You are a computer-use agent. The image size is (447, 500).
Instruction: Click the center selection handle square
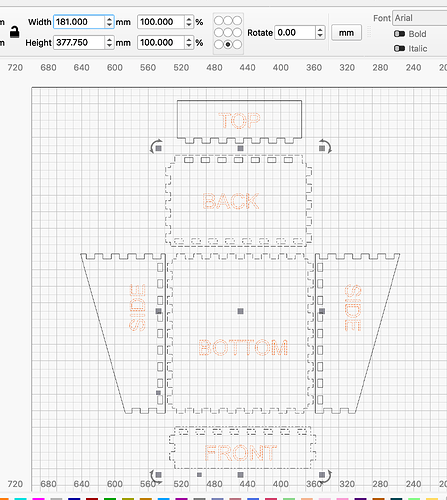pyautogui.click(x=240, y=311)
